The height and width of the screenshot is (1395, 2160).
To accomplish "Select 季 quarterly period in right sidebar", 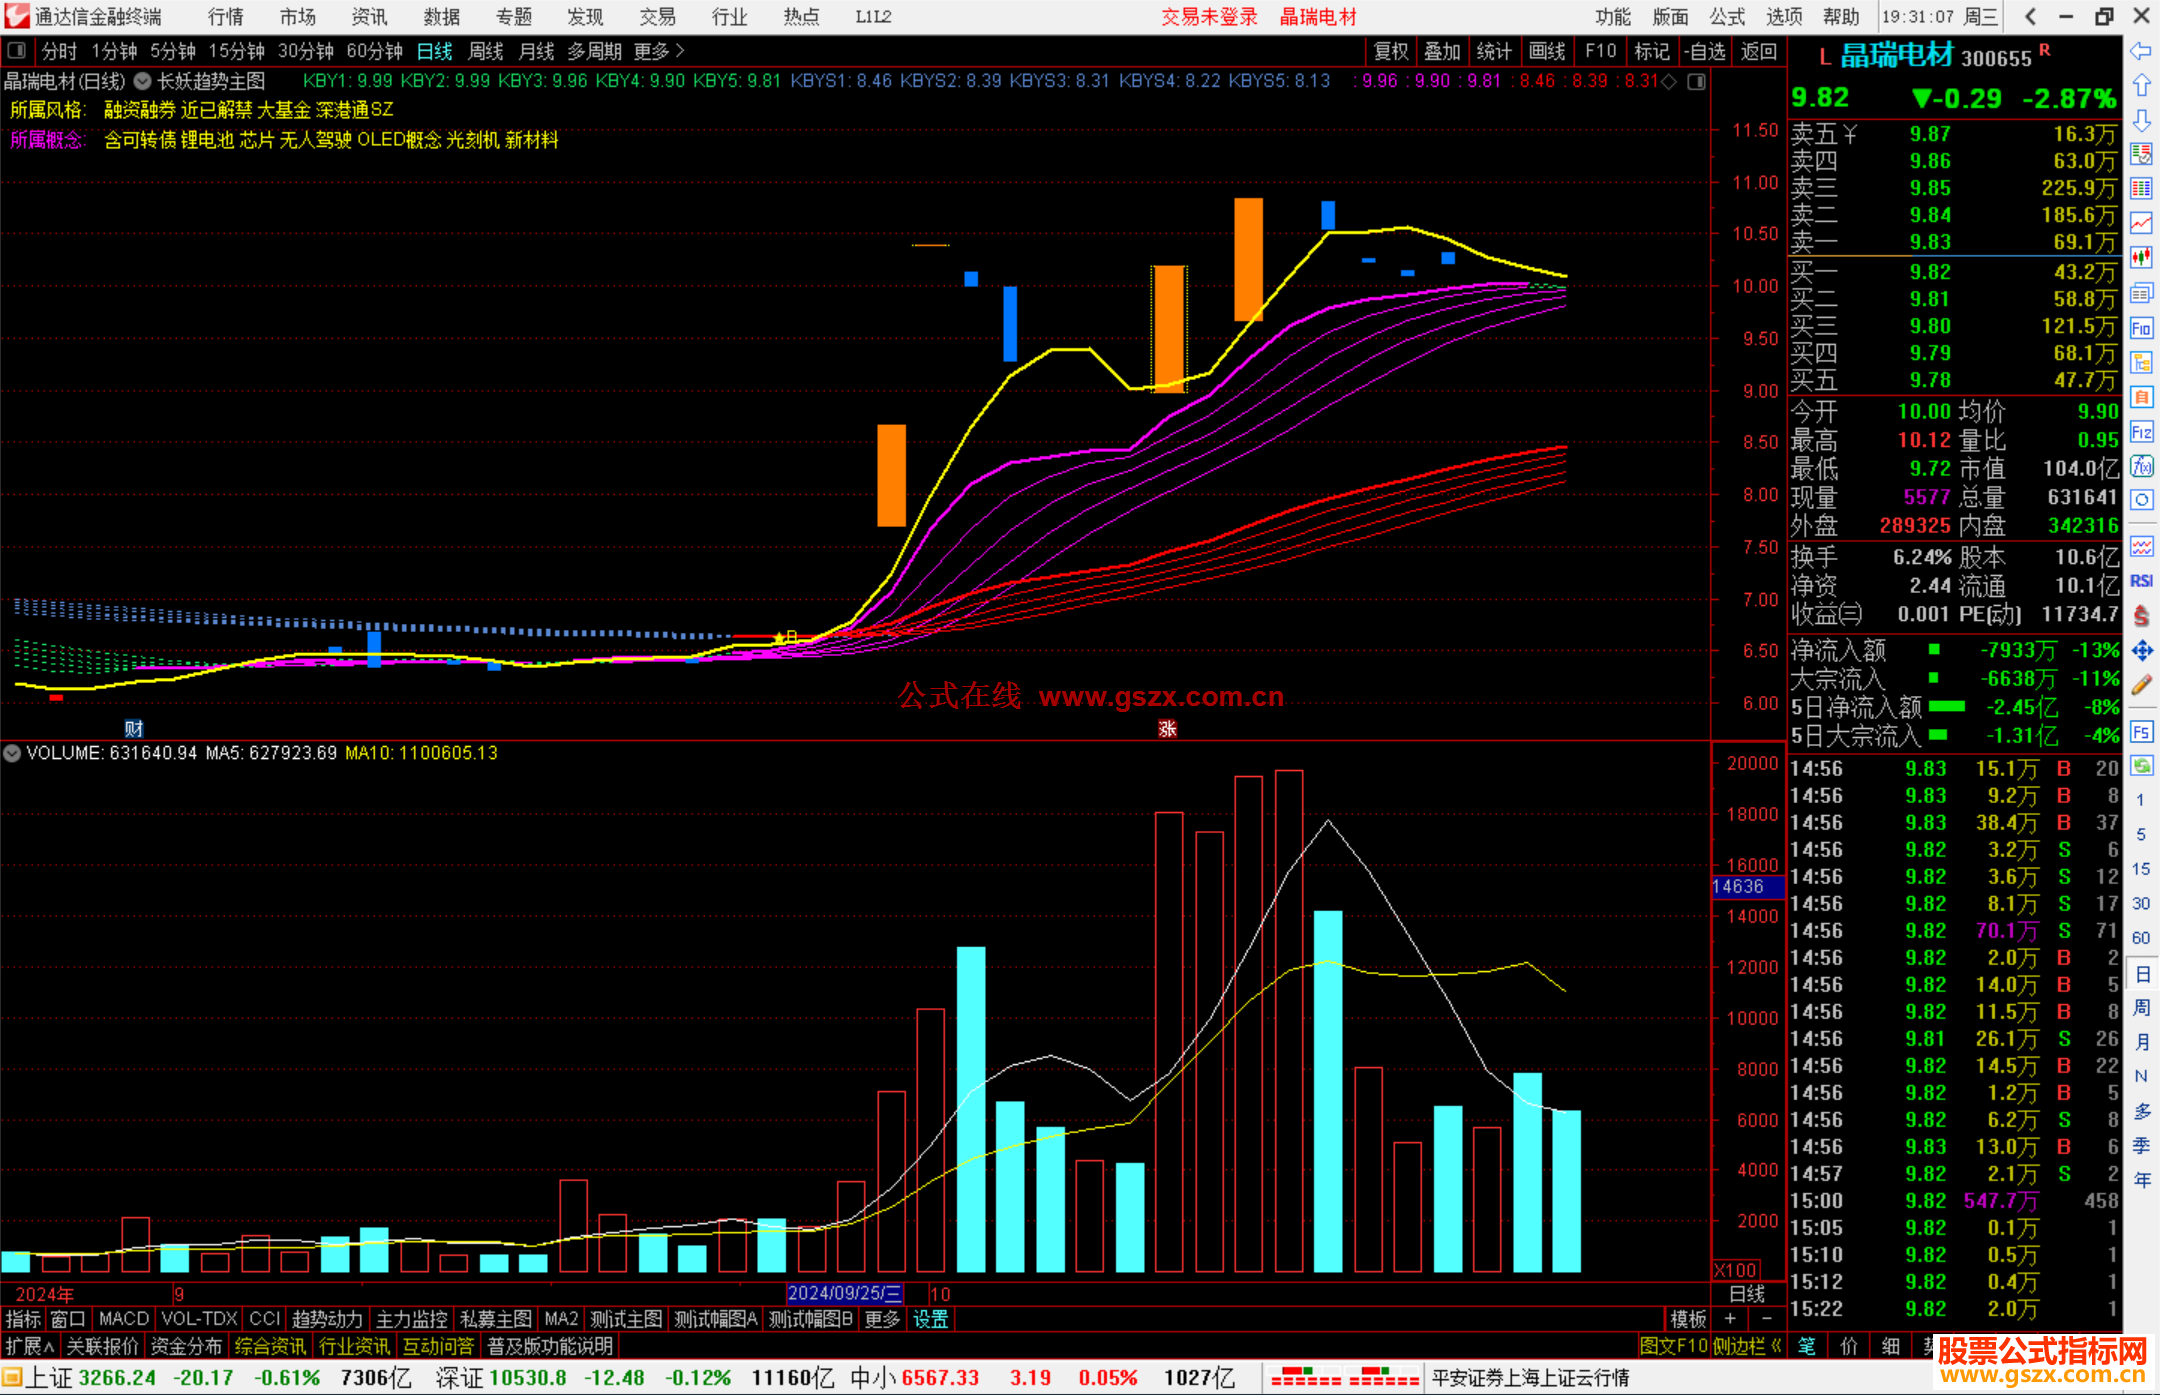I will coord(2142,1146).
